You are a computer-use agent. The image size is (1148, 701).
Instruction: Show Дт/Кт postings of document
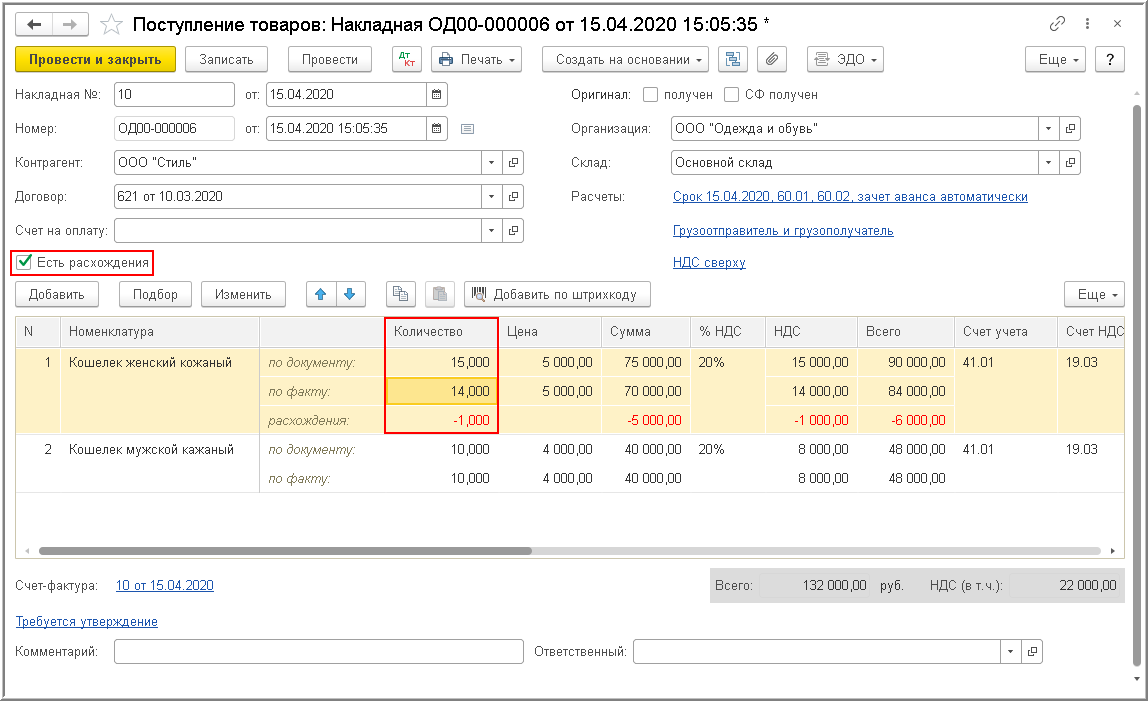click(407, 59)
